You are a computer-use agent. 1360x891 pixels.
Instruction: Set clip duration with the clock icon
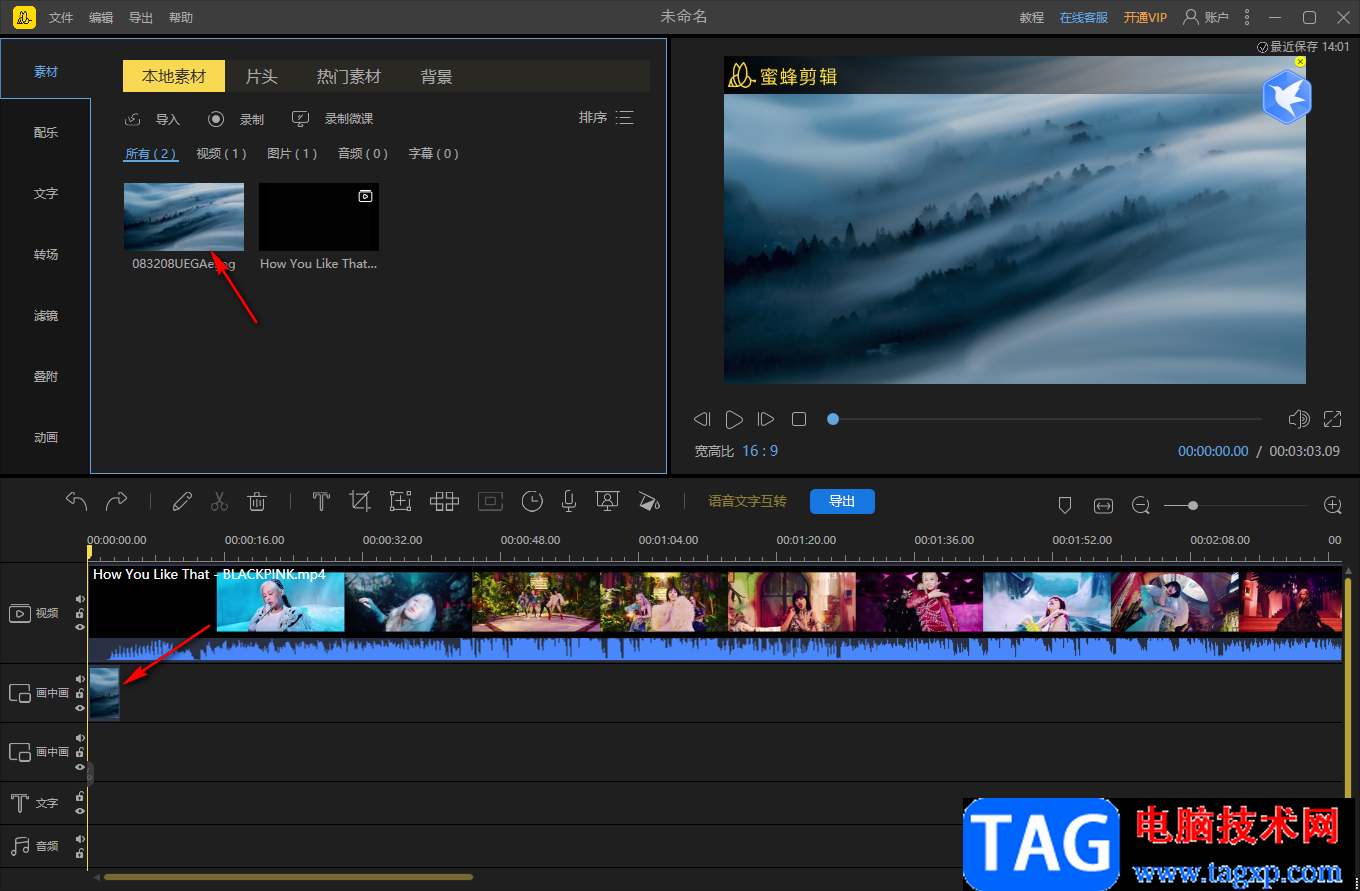point(532,501)
